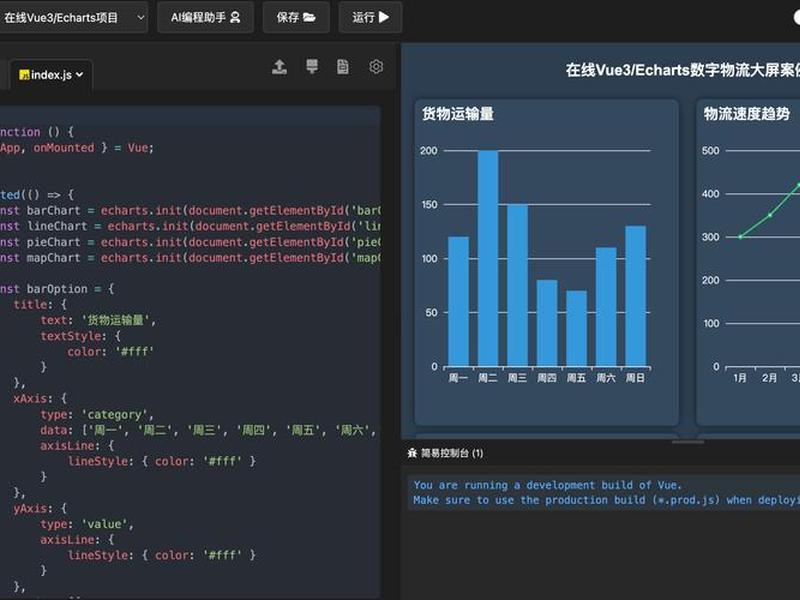Click the format brush icon in editor toolbar
This screenshot has width=800, height=600.
pos(312,66)
